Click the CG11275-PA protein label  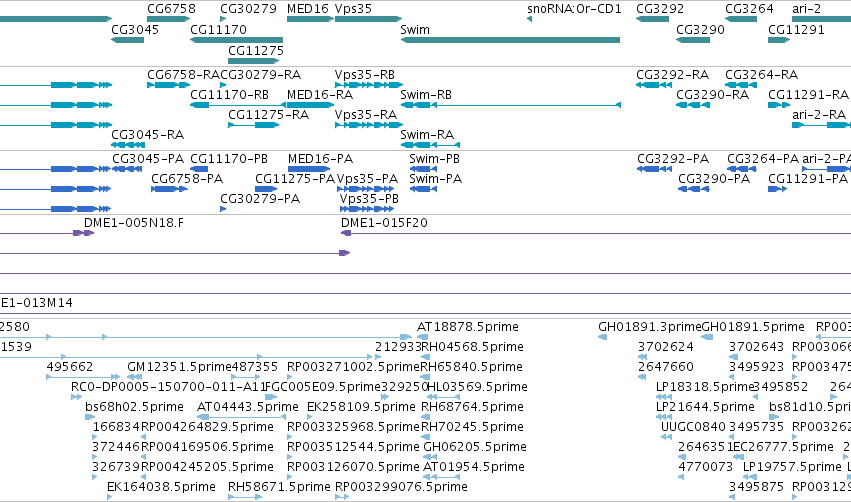point(295,179)
